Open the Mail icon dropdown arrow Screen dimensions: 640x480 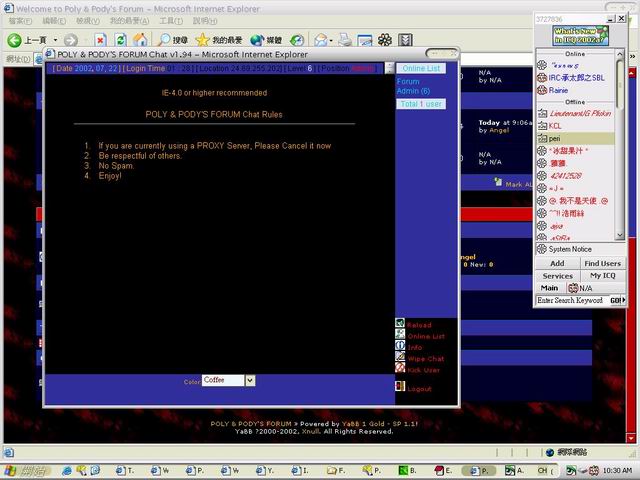[331, 40]
